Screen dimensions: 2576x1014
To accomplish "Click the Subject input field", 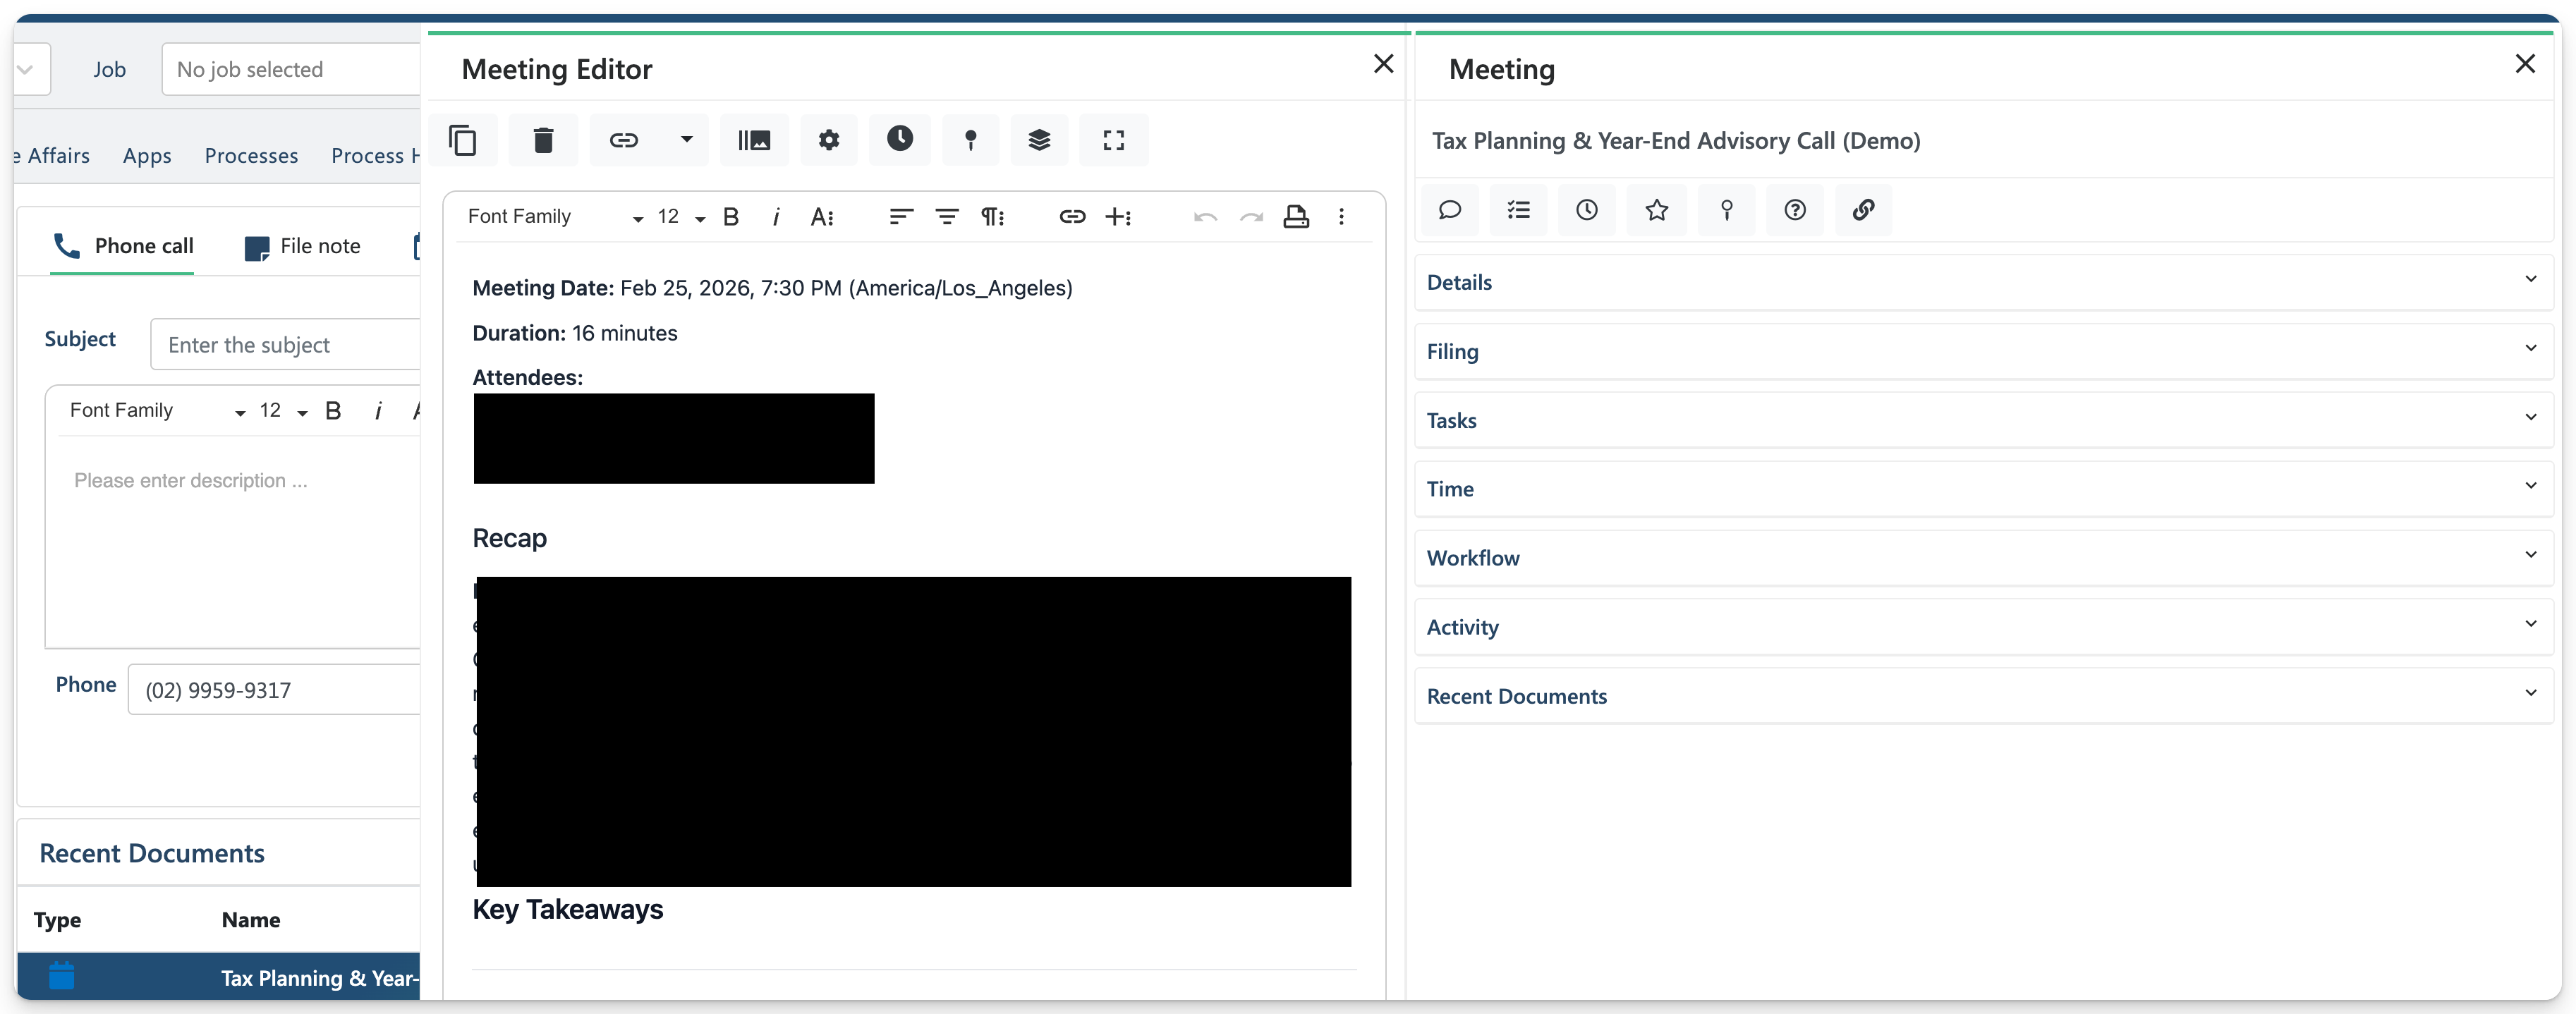I will click(285, 345).
